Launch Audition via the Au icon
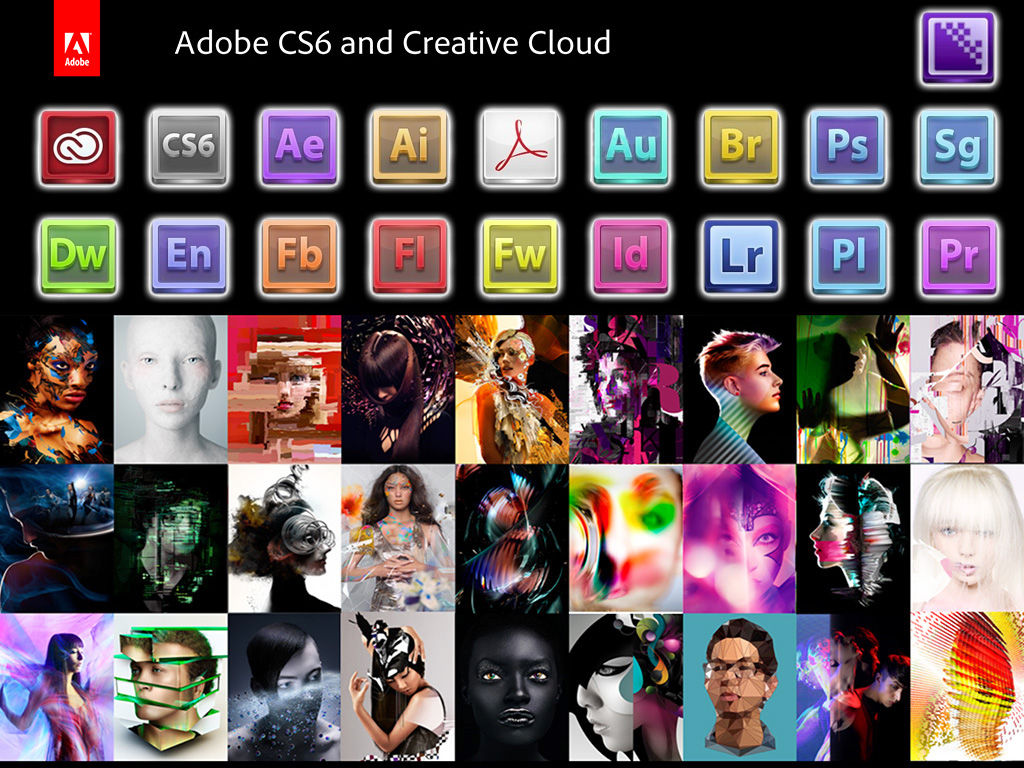Screen dimensions: 1024x768 point(630,147)
